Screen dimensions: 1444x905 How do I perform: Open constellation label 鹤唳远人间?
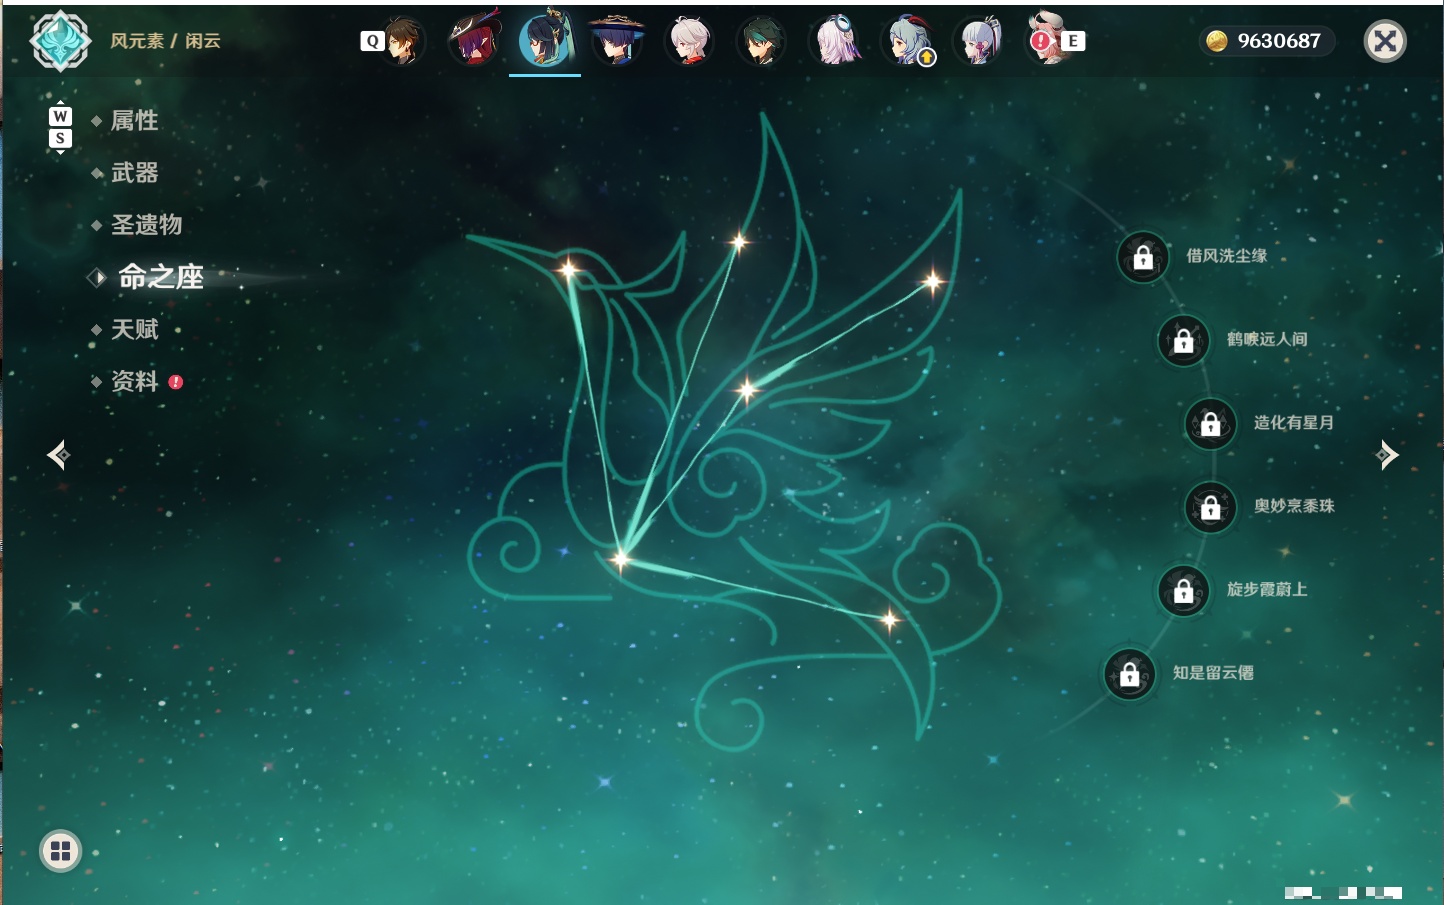(1267, 339)
